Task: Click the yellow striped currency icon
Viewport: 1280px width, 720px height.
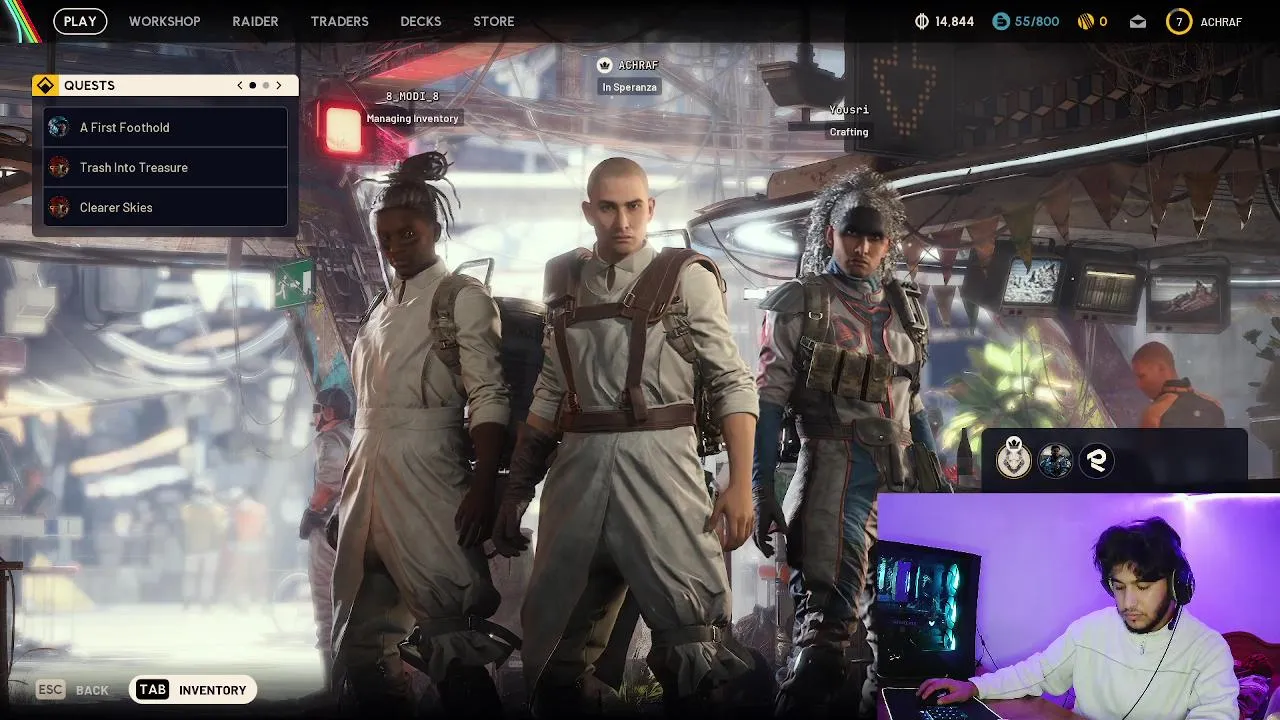Action: (x=1085, y=21)
